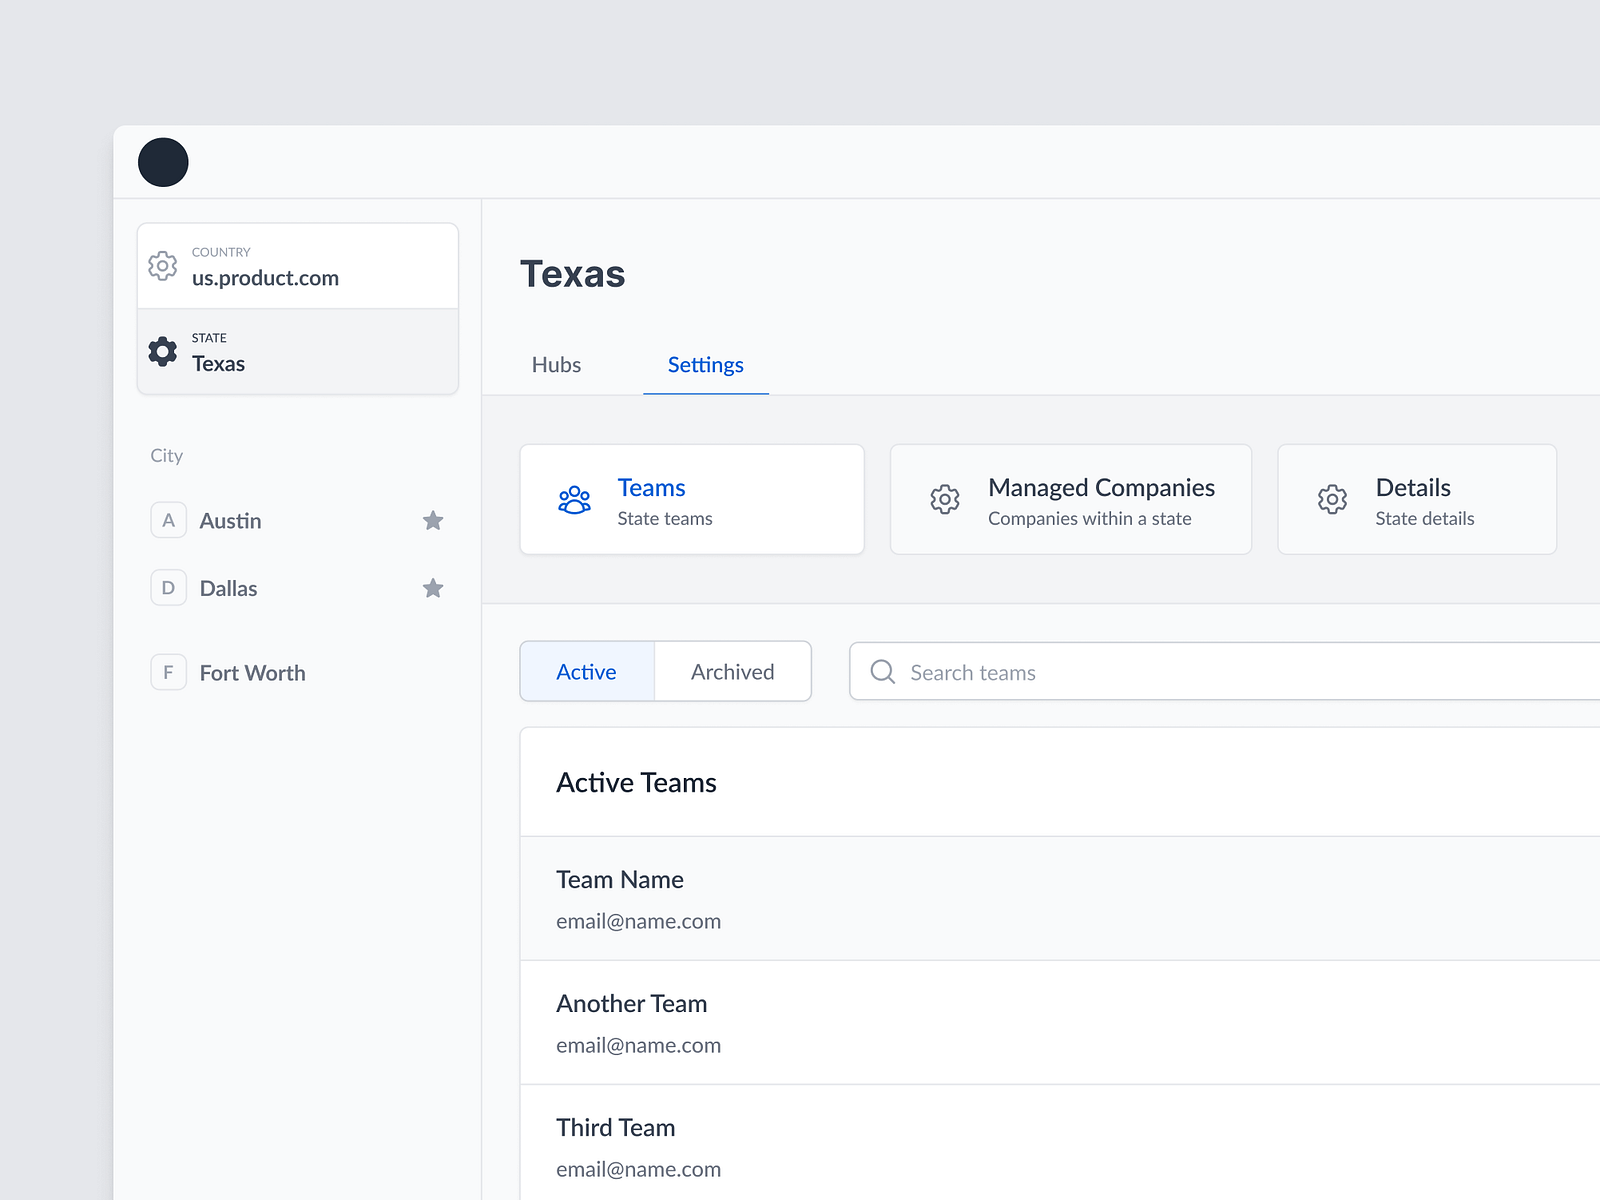Unfavorite Austin using its star
1600x1200 pixels.
[433, 520]
